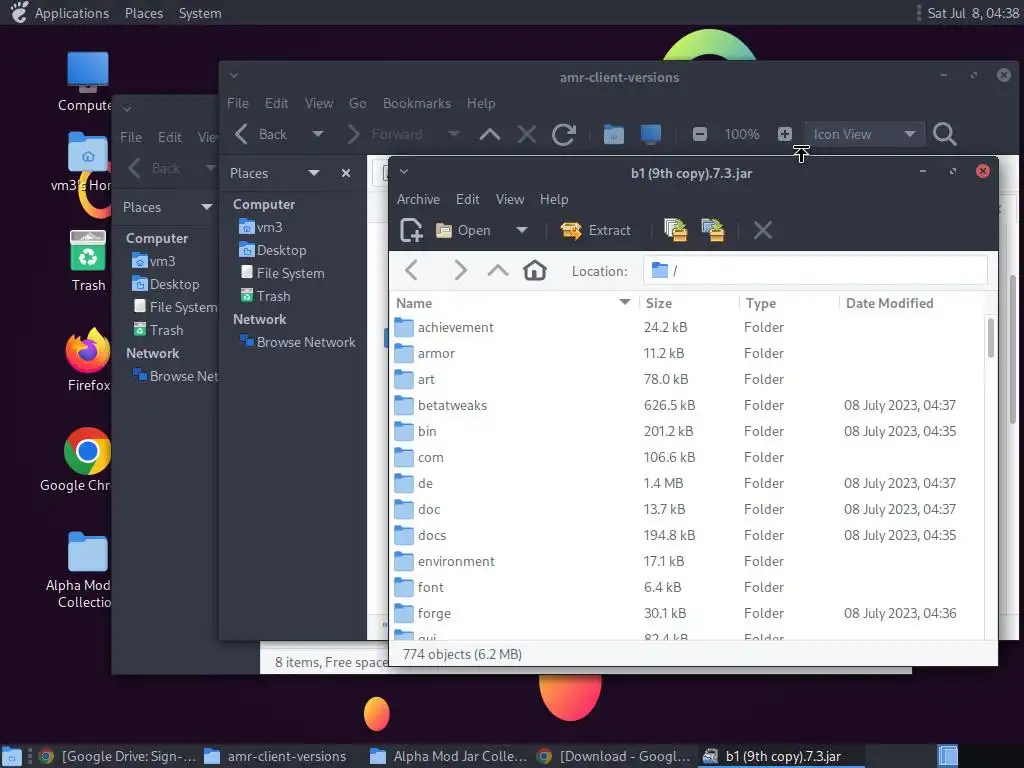Click the Up folder arrow in amr-client-versions toolbar
This screenshot has width=1024, height=768.
point(490,134)
